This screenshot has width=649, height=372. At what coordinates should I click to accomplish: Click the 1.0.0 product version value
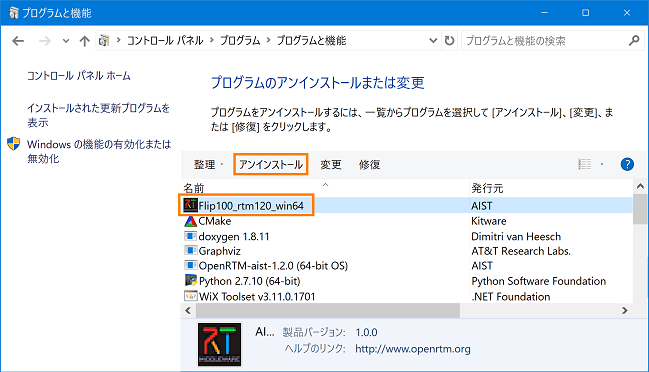pyautogui.click(x=366, y=333)
